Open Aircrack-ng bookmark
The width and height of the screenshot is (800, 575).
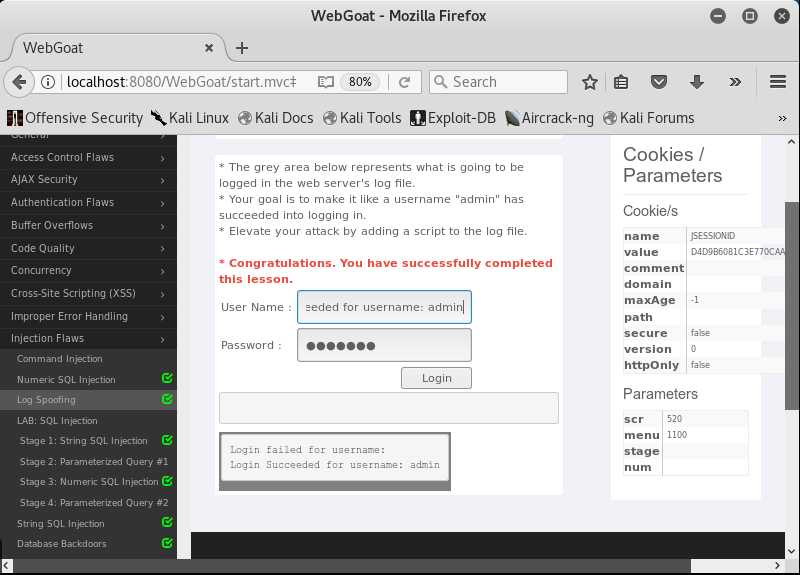coord(549,118)
